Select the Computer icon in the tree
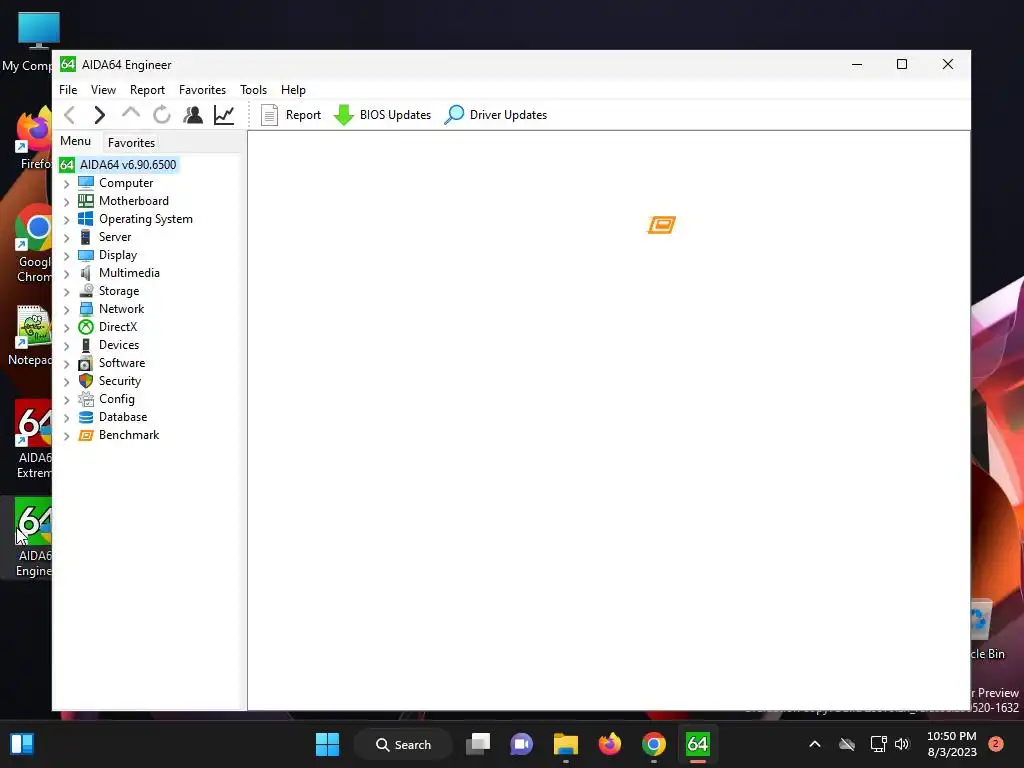 coord(86,183)
